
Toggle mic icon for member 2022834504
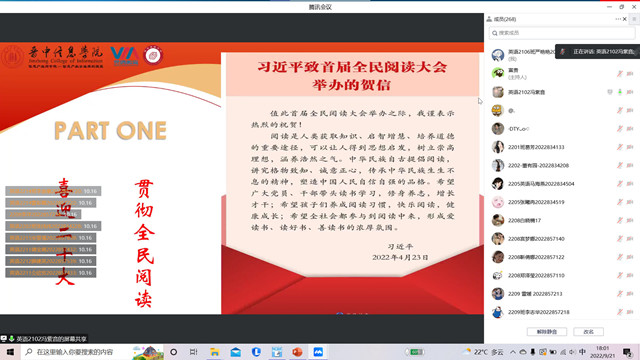pos(620,184)
